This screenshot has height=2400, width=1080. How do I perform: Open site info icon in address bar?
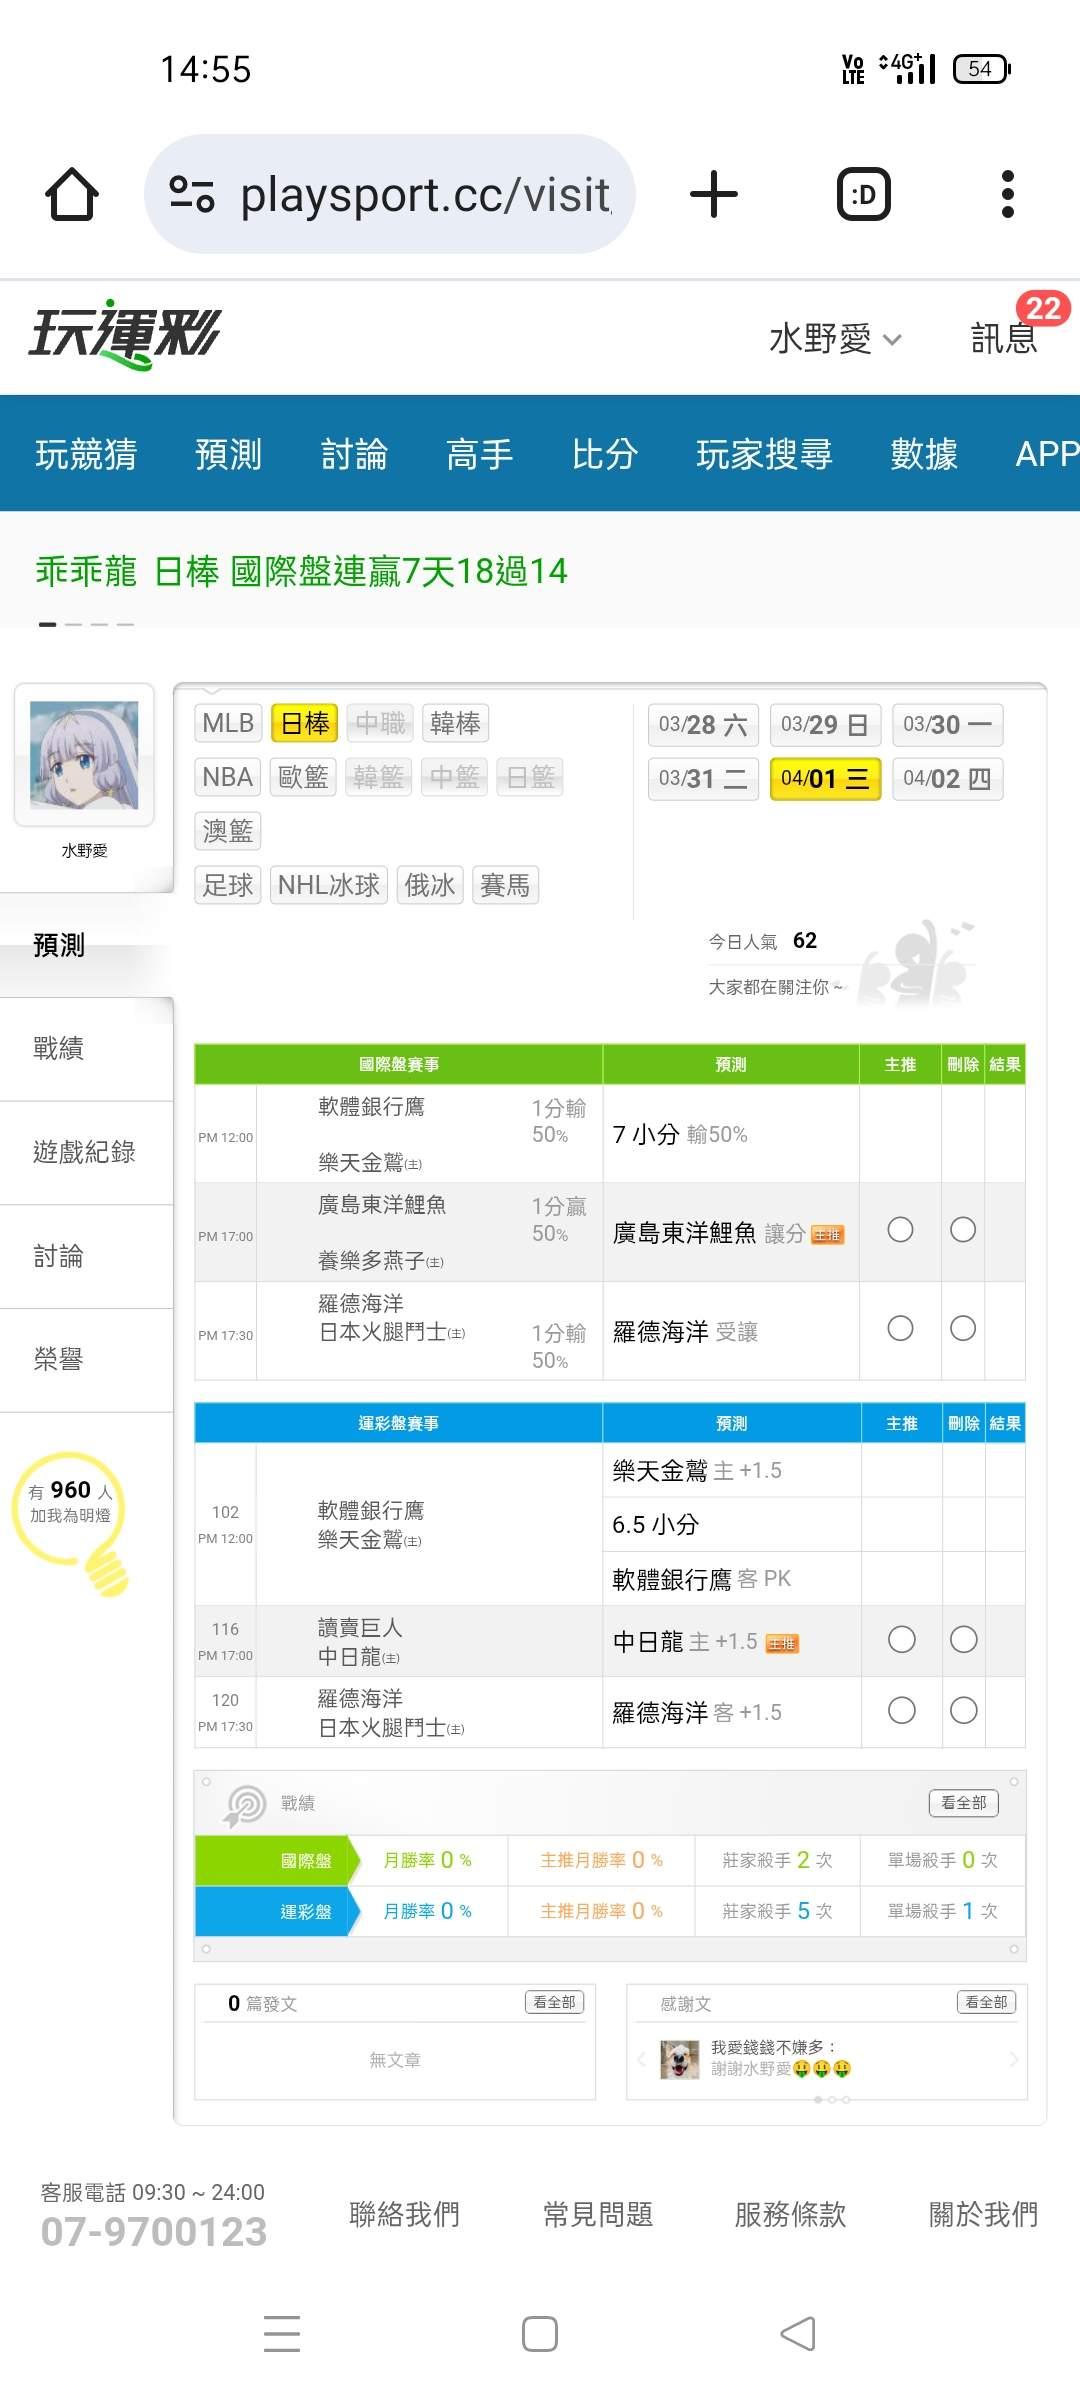click(x=192, y=194)
